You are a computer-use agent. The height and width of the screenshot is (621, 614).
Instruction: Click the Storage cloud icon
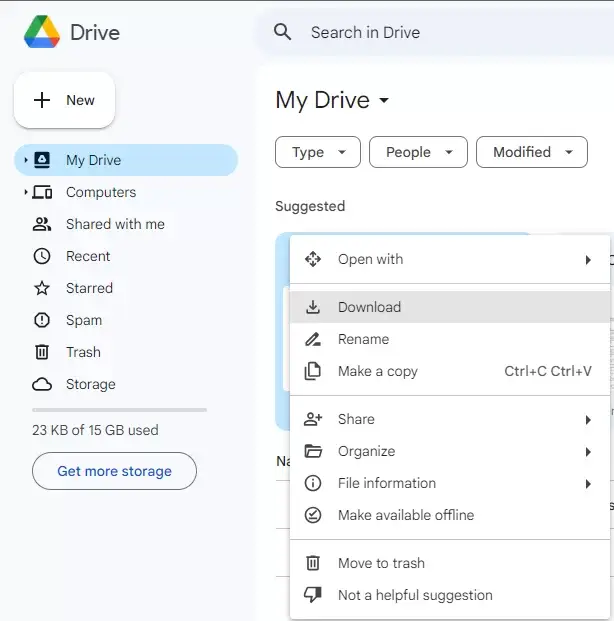[42, 384]
